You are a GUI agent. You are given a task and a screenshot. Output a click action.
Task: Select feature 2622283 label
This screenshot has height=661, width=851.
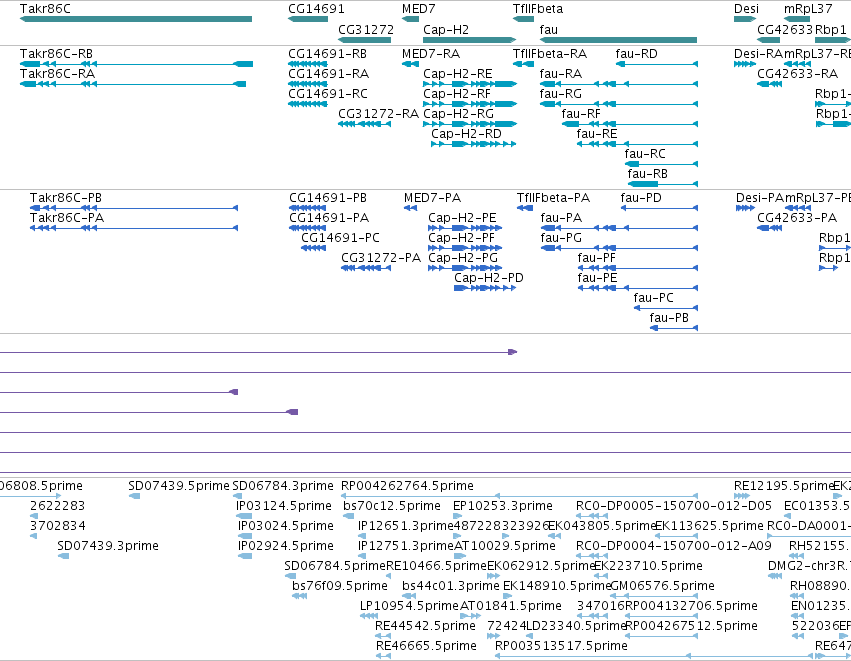[x=58, y=506]
